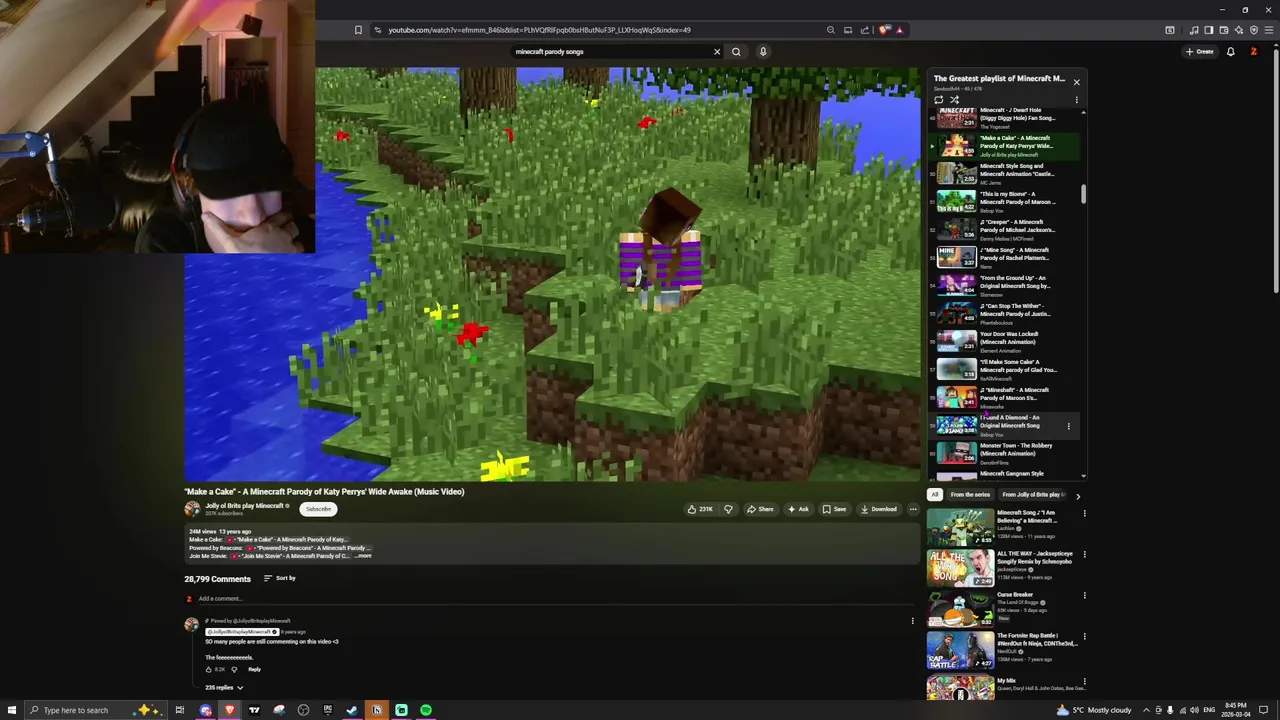
Task: Play "I'll Make Some Cake" playlist item
Action: pyautogui.click(x=1005, y=369)
